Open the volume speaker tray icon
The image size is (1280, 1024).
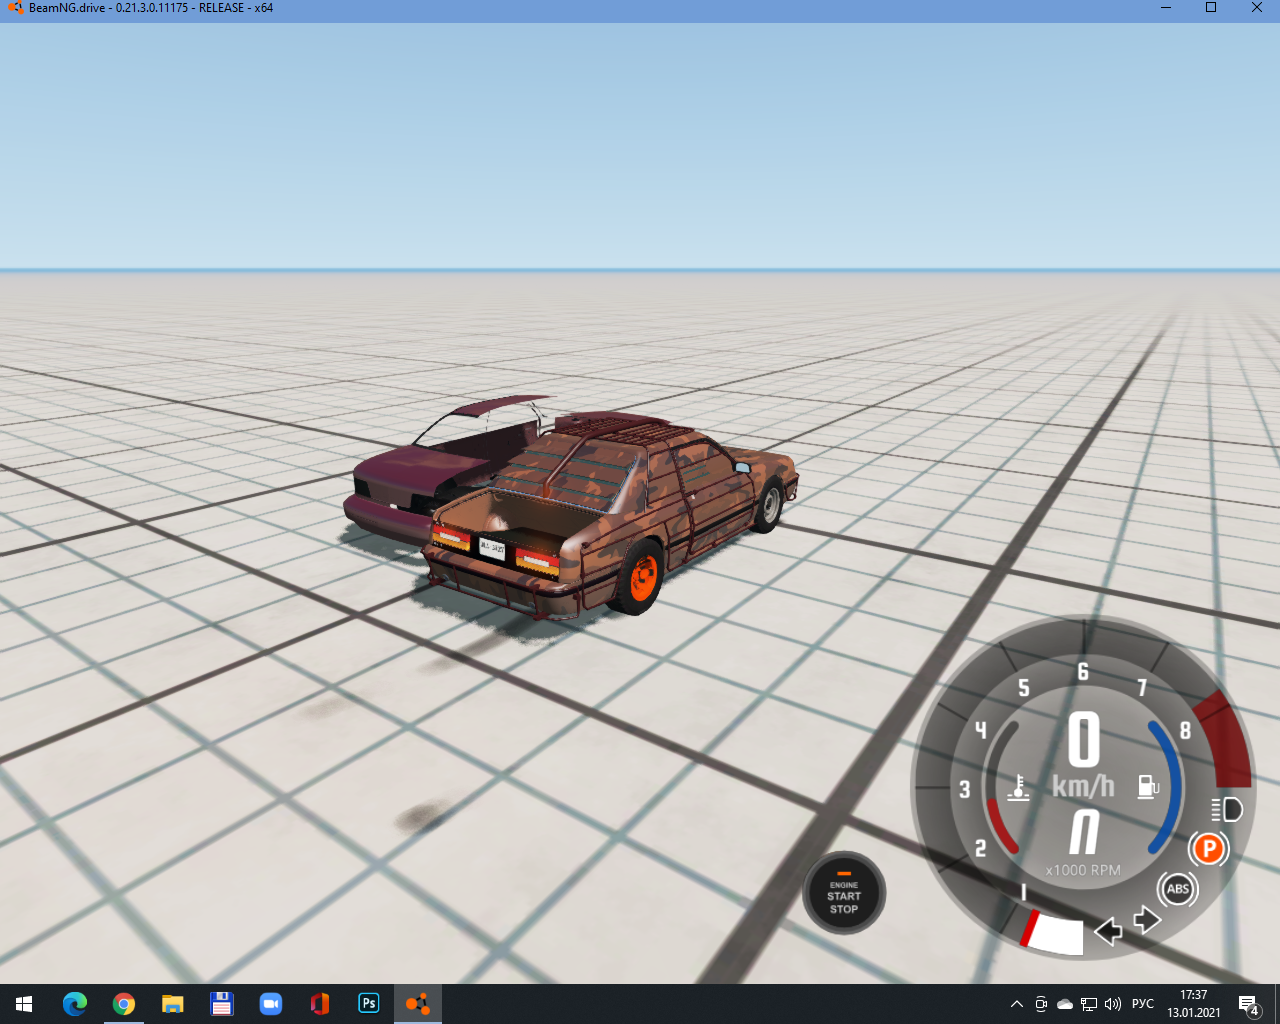tap(1113, 1004)
